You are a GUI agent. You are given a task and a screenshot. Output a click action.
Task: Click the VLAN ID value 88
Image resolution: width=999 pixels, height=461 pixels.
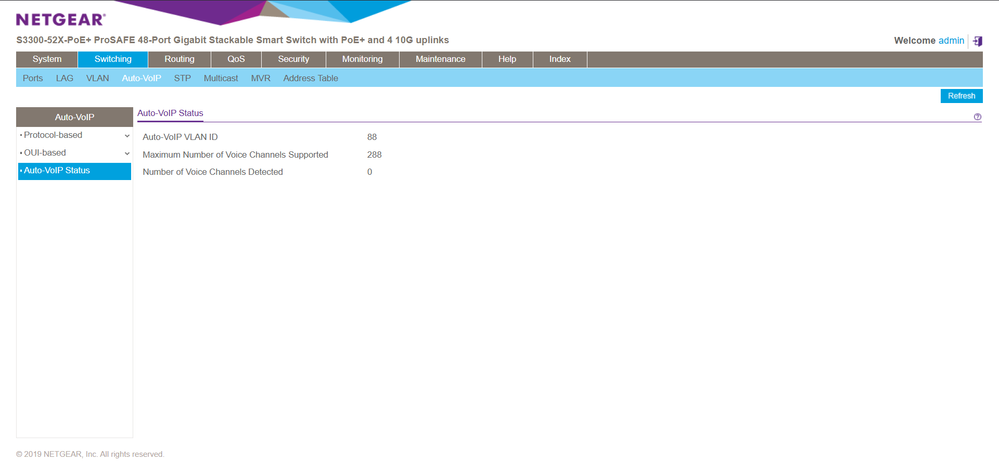[x=372, y=137]
